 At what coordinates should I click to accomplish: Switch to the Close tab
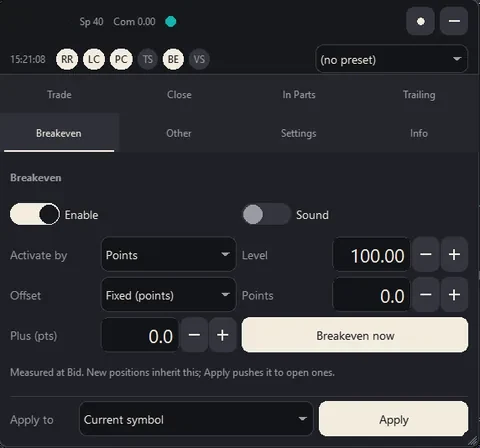tap(179, 95)
